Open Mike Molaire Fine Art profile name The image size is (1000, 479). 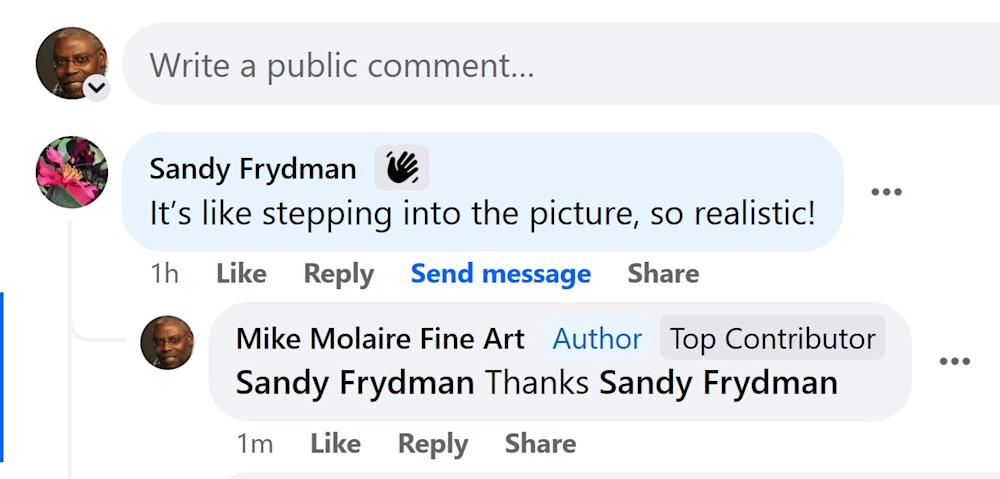tap(380, 339)
